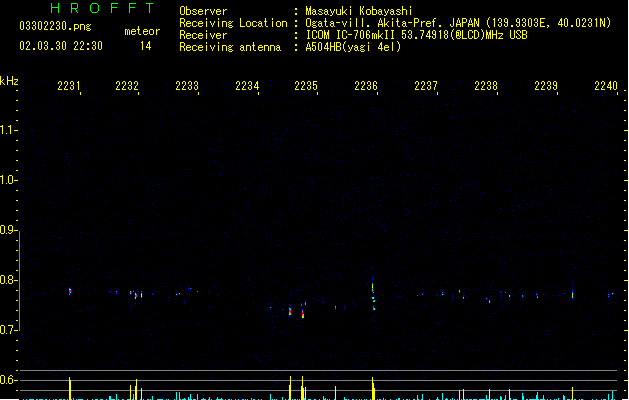The height and width of the screenshot is (400, 629).
Task: Click the meteor echo at 2231
Action: point(70,291)
